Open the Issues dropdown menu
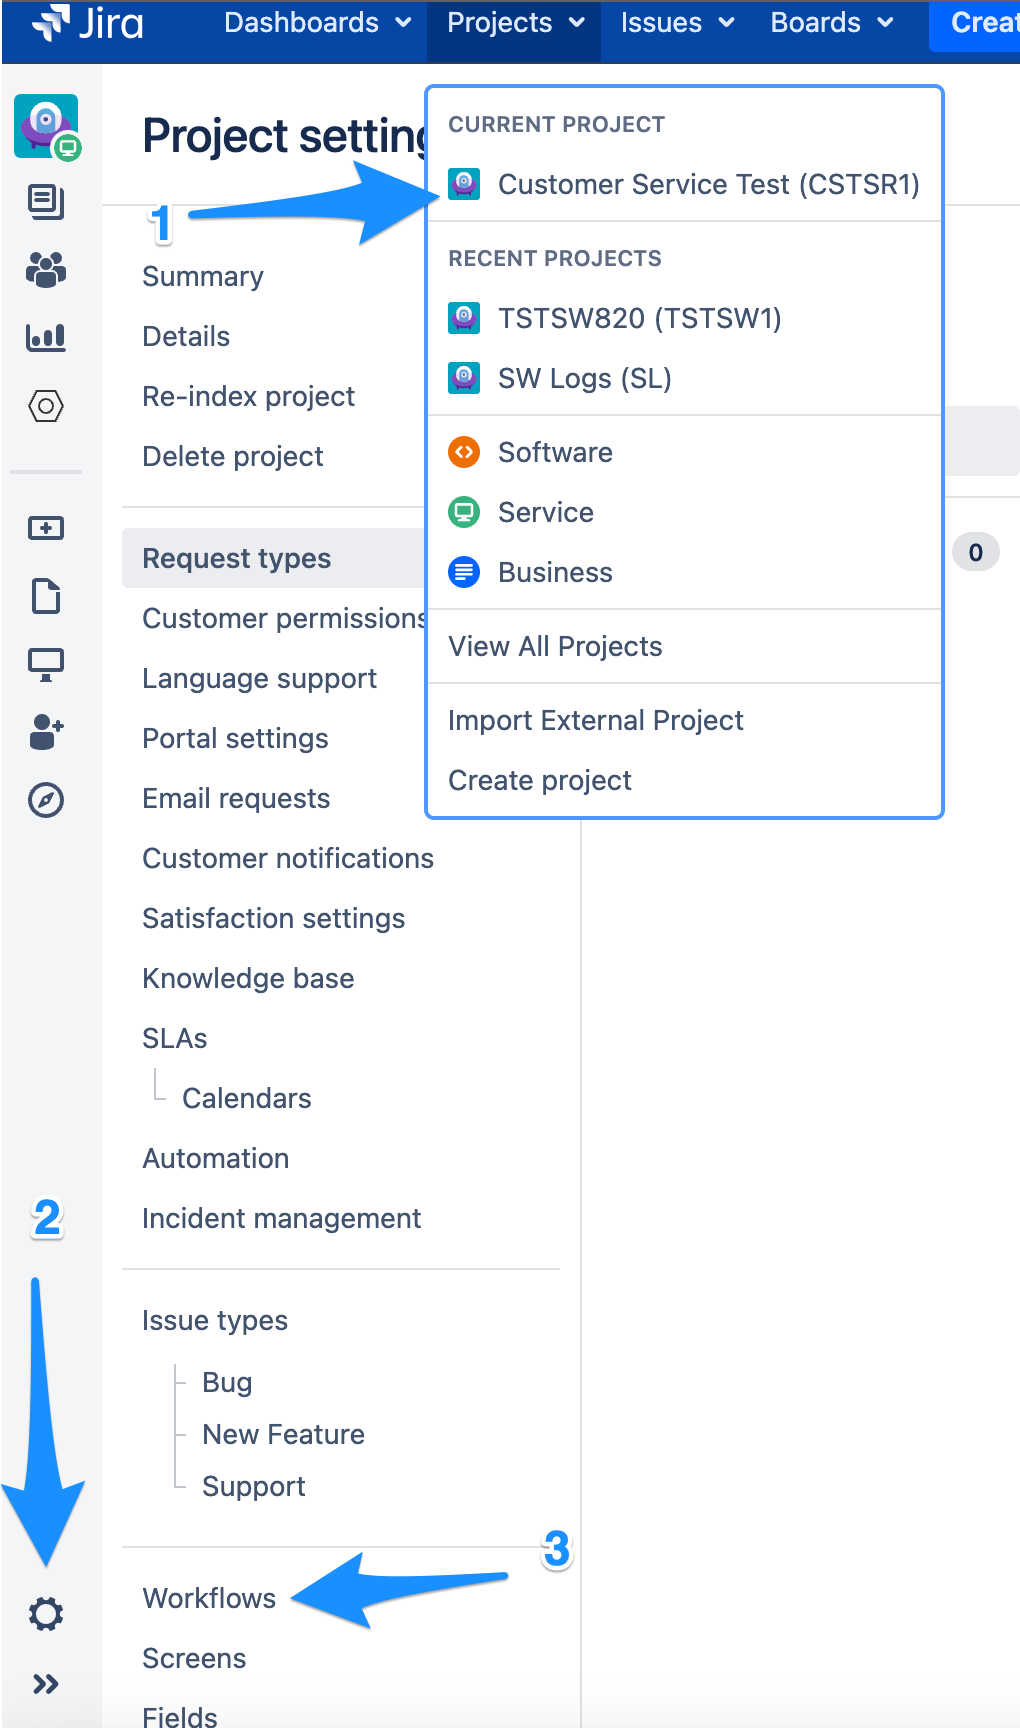The width and height of the screenshot is (1020, 1728). point(676,23)
